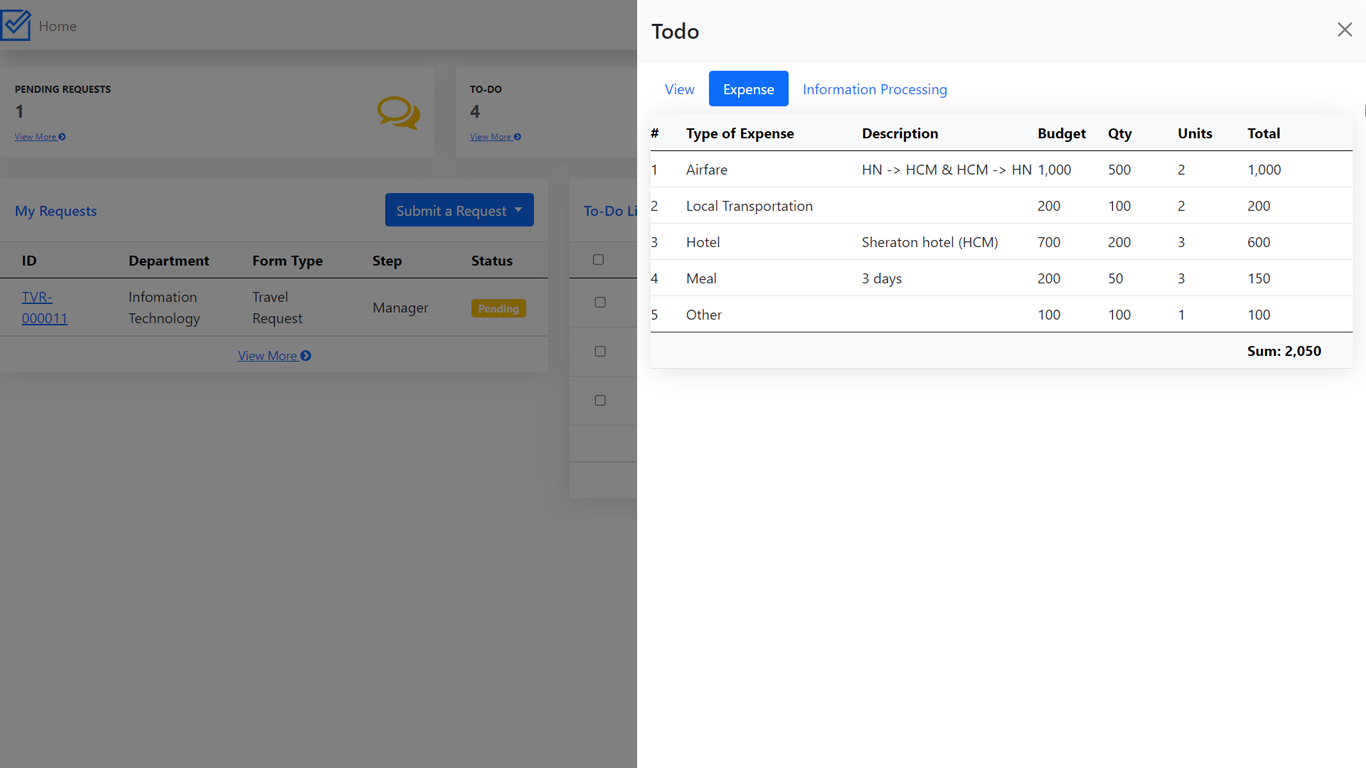Click the Home breadcrumb icon area
Screen dimensions: 1366x768
[57, 25]
